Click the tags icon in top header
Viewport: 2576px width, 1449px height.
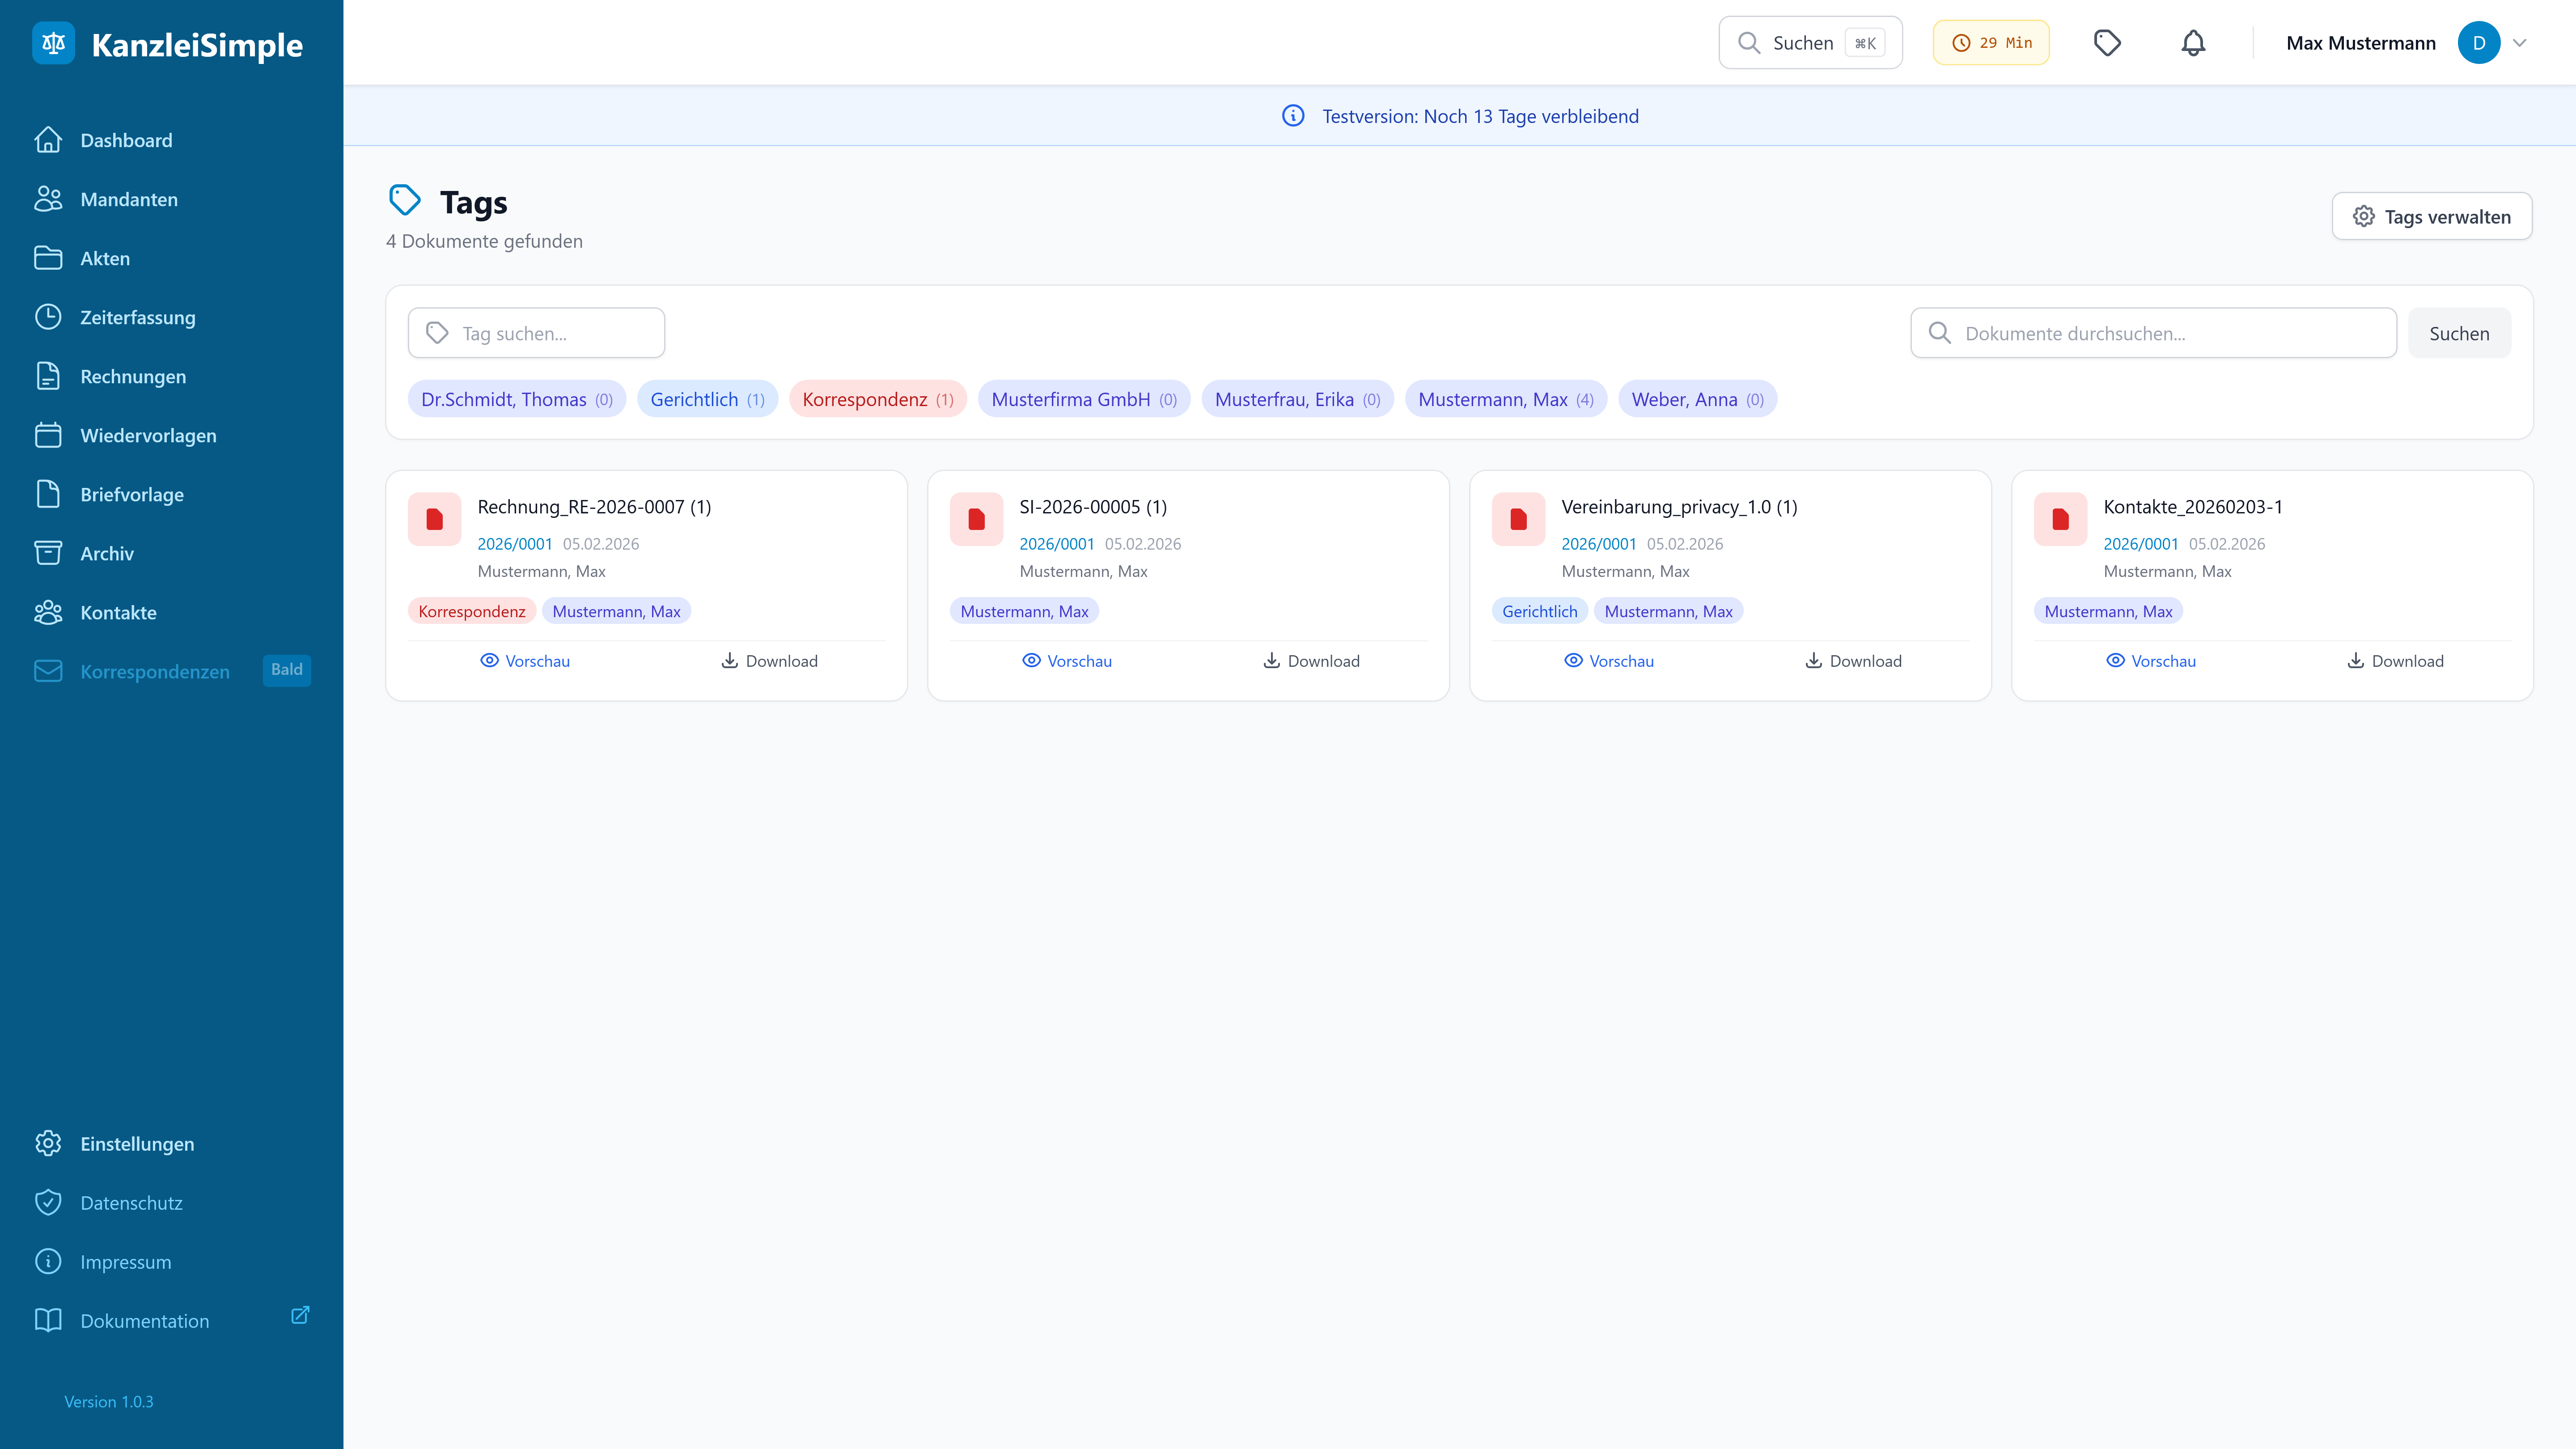[x=2107, y=43]
